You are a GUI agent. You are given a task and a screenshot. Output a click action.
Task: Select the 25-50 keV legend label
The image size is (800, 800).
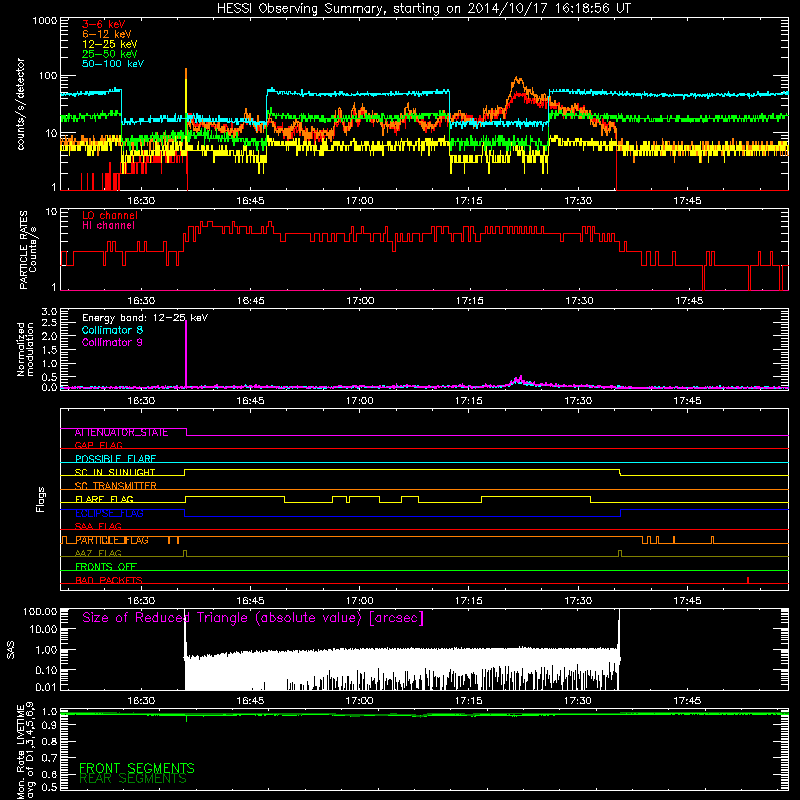pos(110,54)
